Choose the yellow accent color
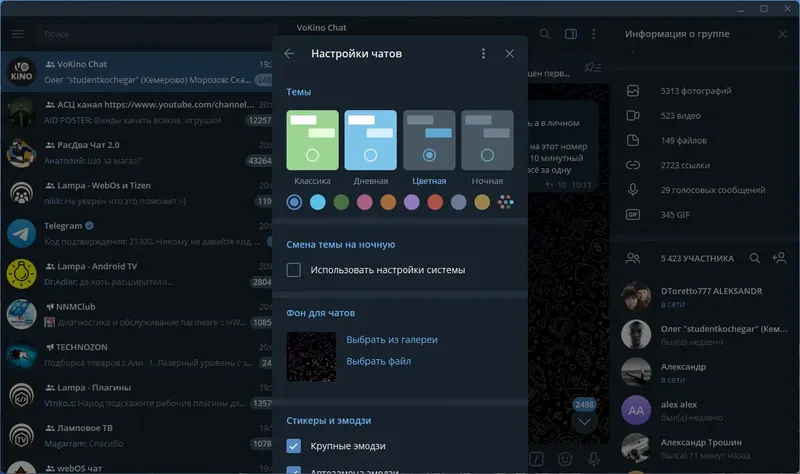 482,202
